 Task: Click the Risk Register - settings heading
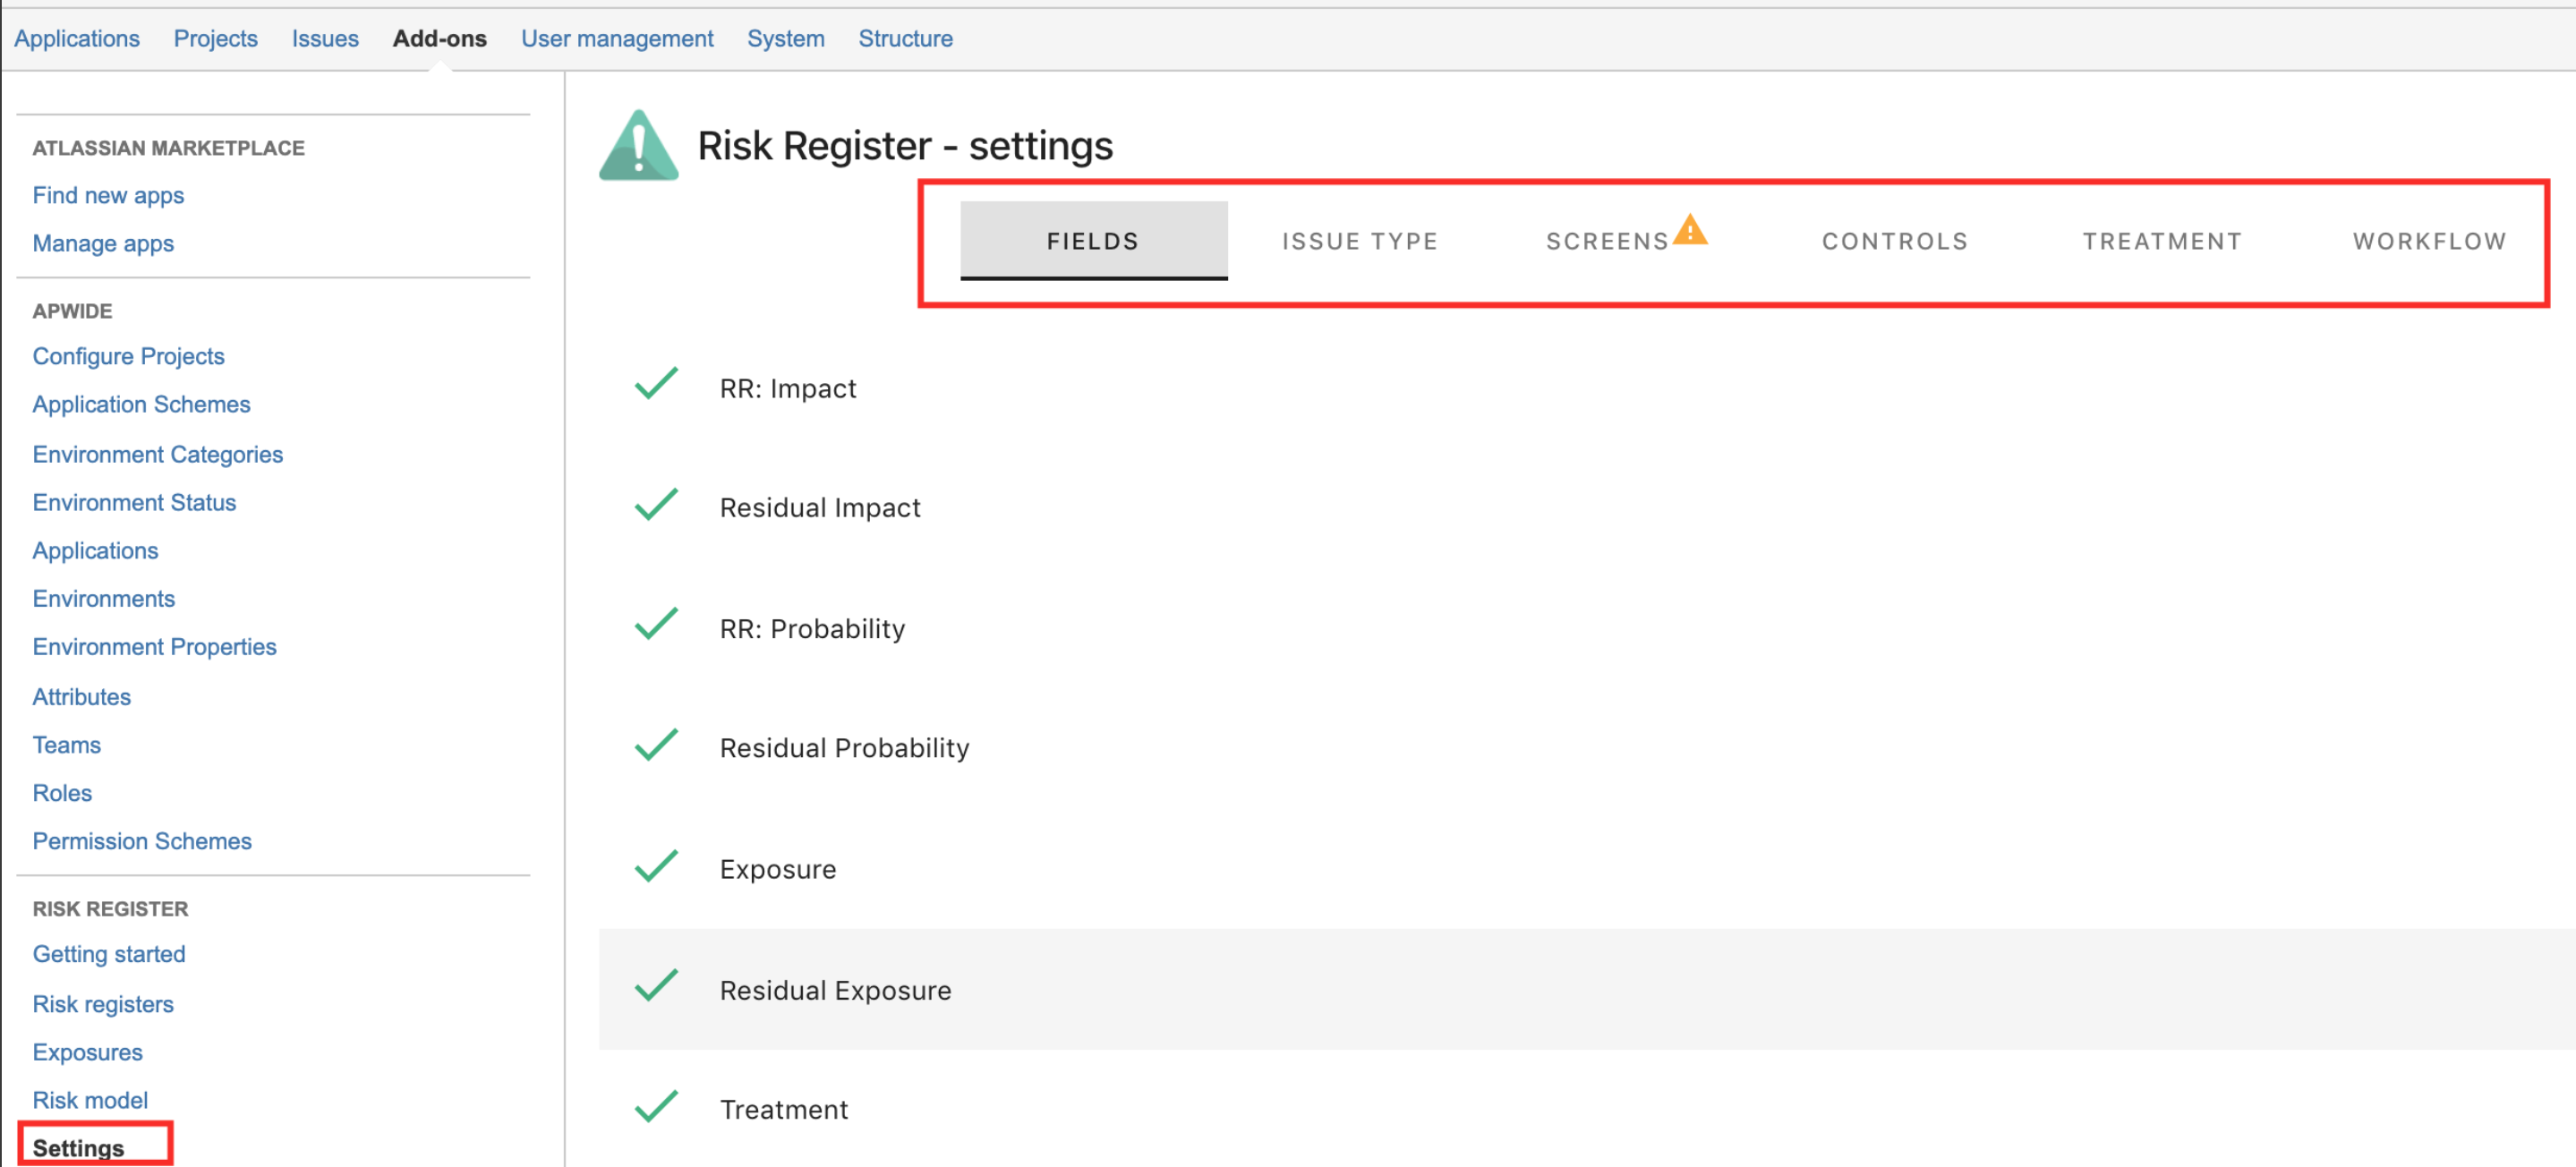905,145
